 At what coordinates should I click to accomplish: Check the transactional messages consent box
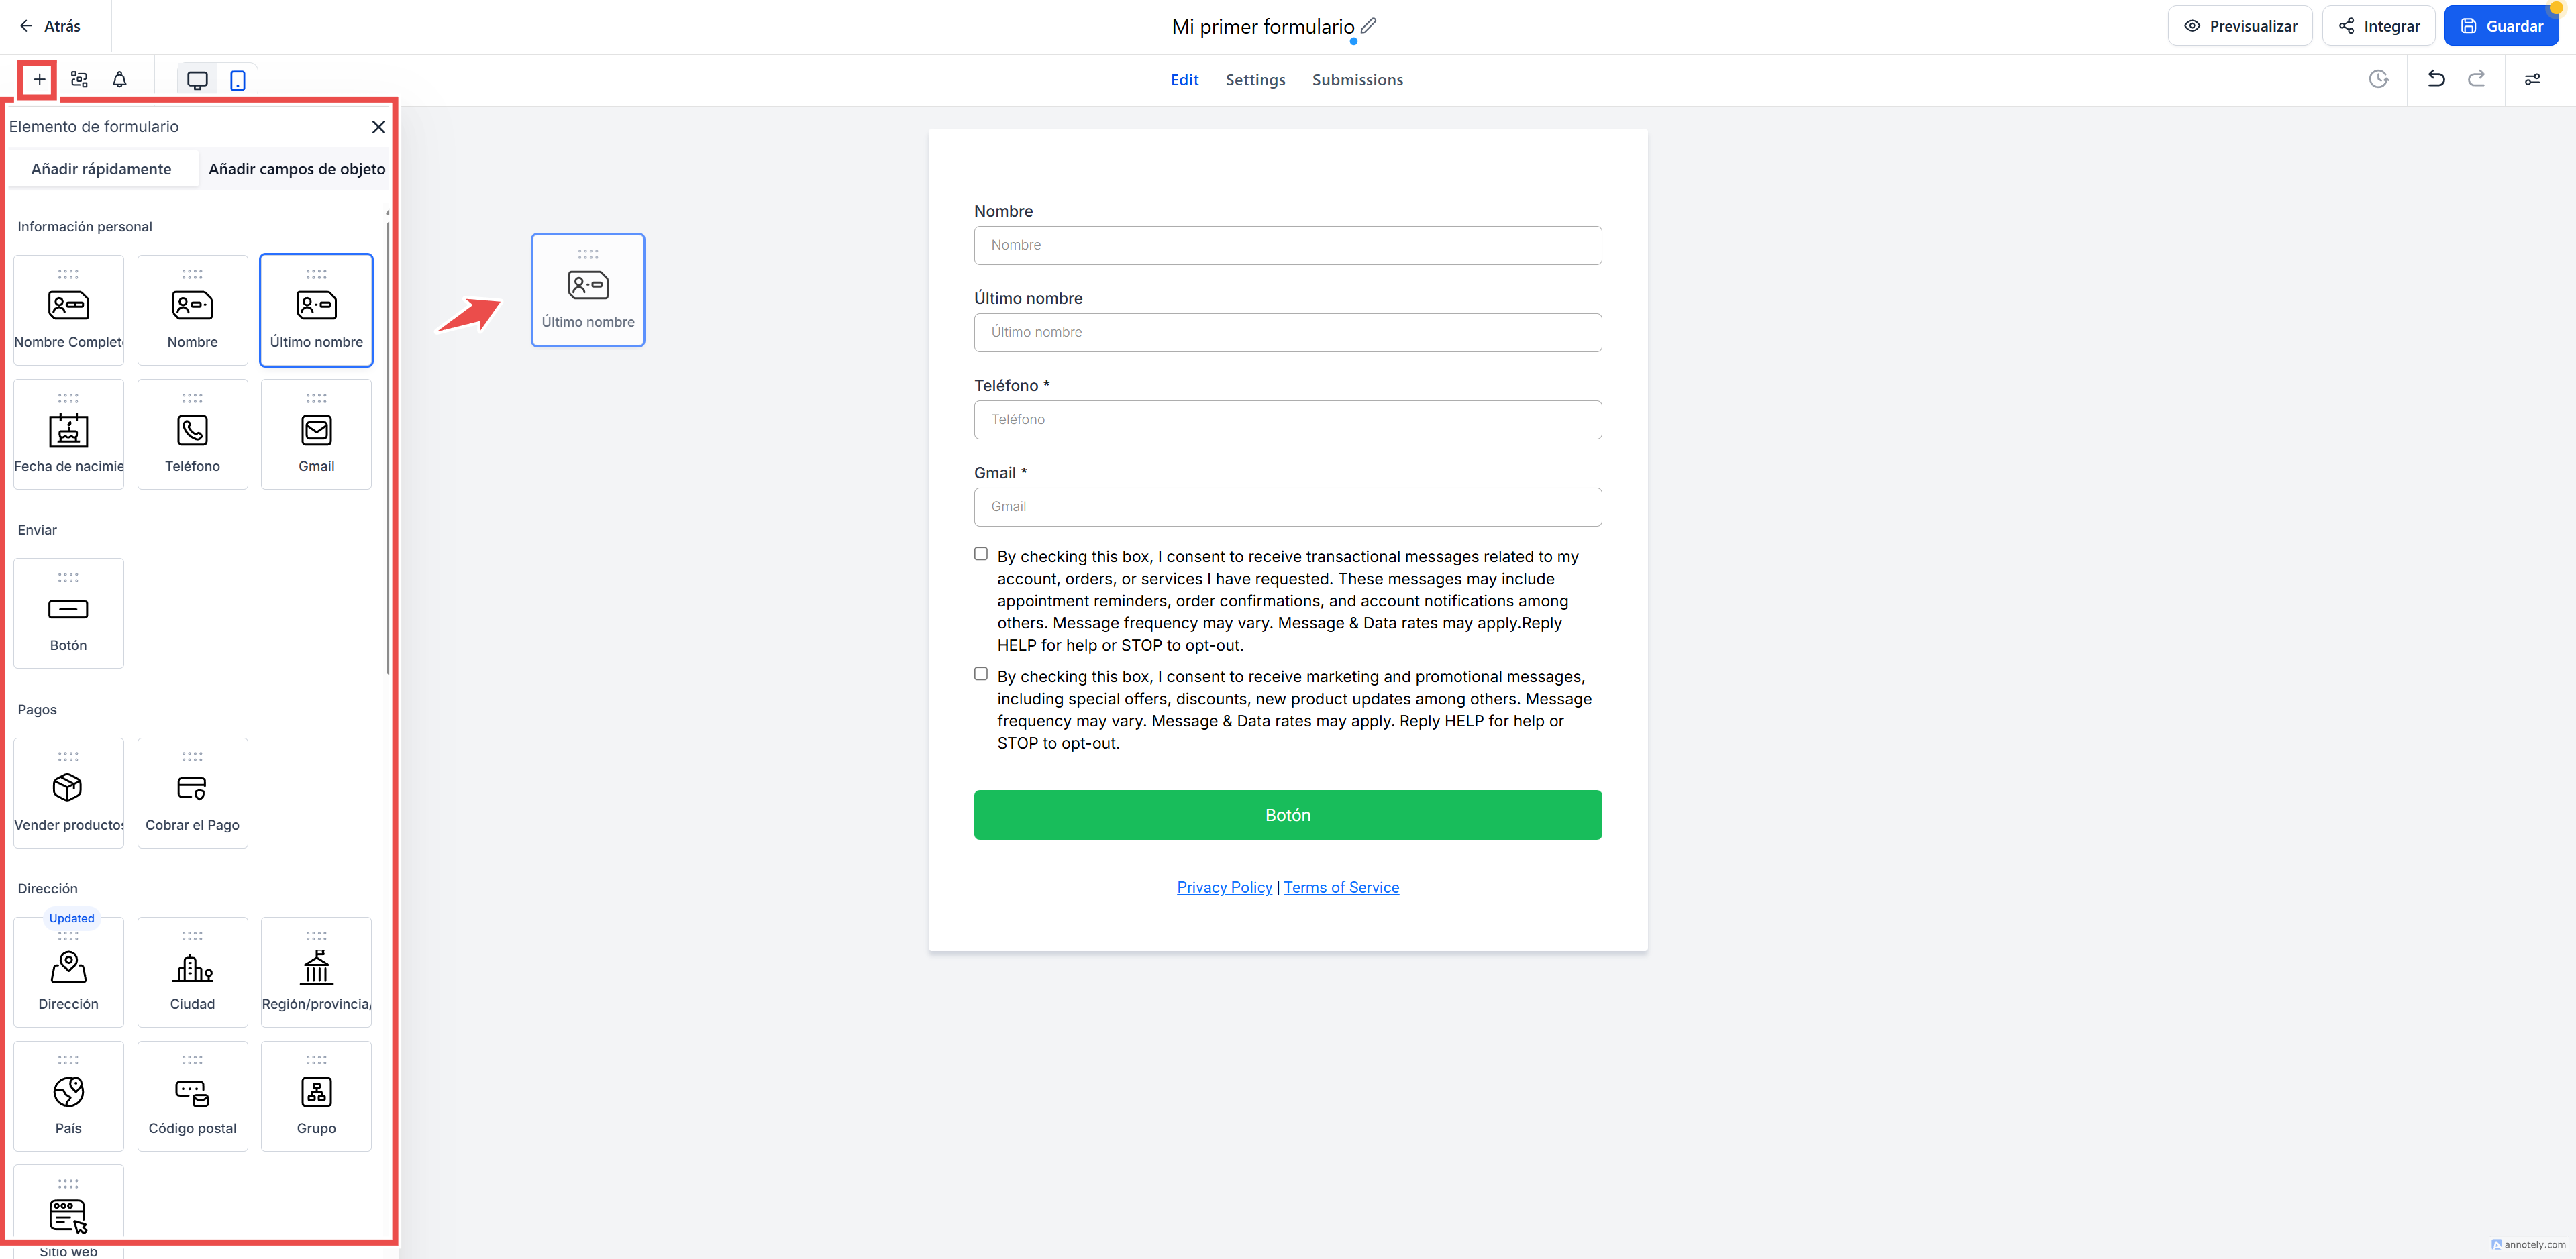[x=981, y=554]
